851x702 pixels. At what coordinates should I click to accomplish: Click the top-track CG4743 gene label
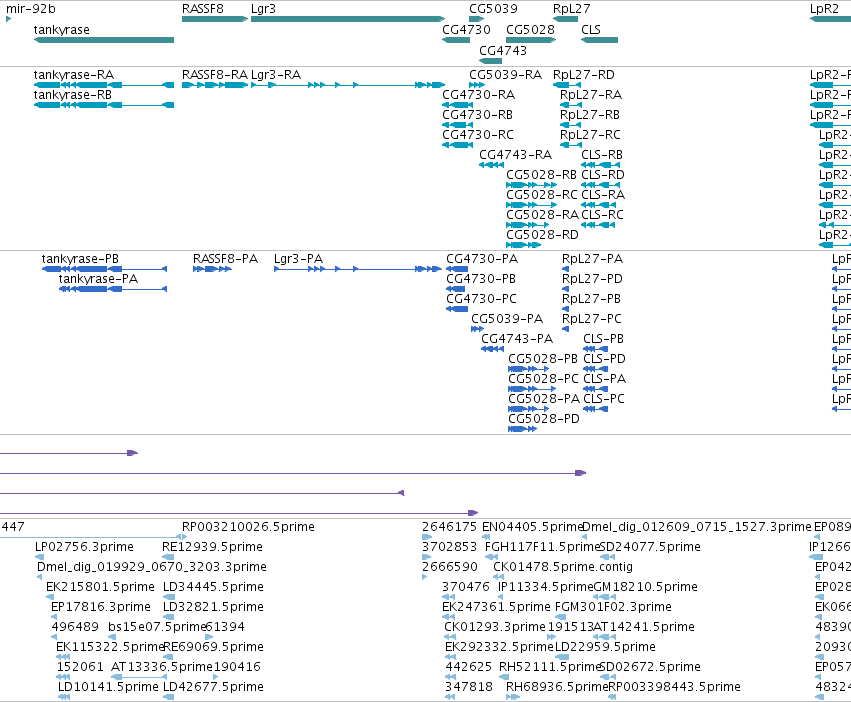pos(503,50)
